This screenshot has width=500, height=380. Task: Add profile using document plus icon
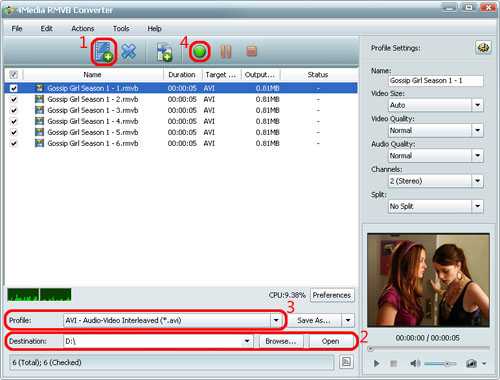pyautogui.click(x=164, y=52)
